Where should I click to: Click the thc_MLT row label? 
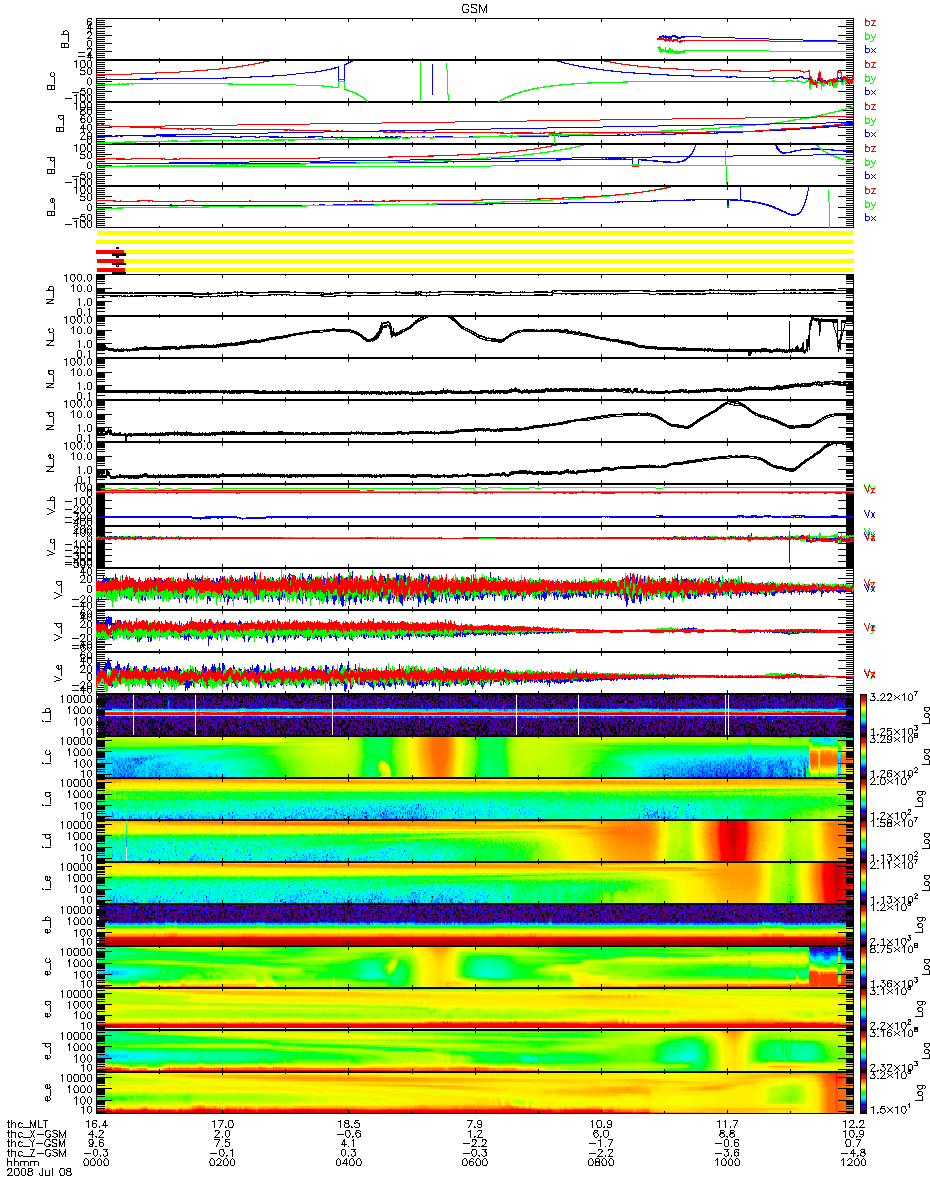(x=27, y=1124)
